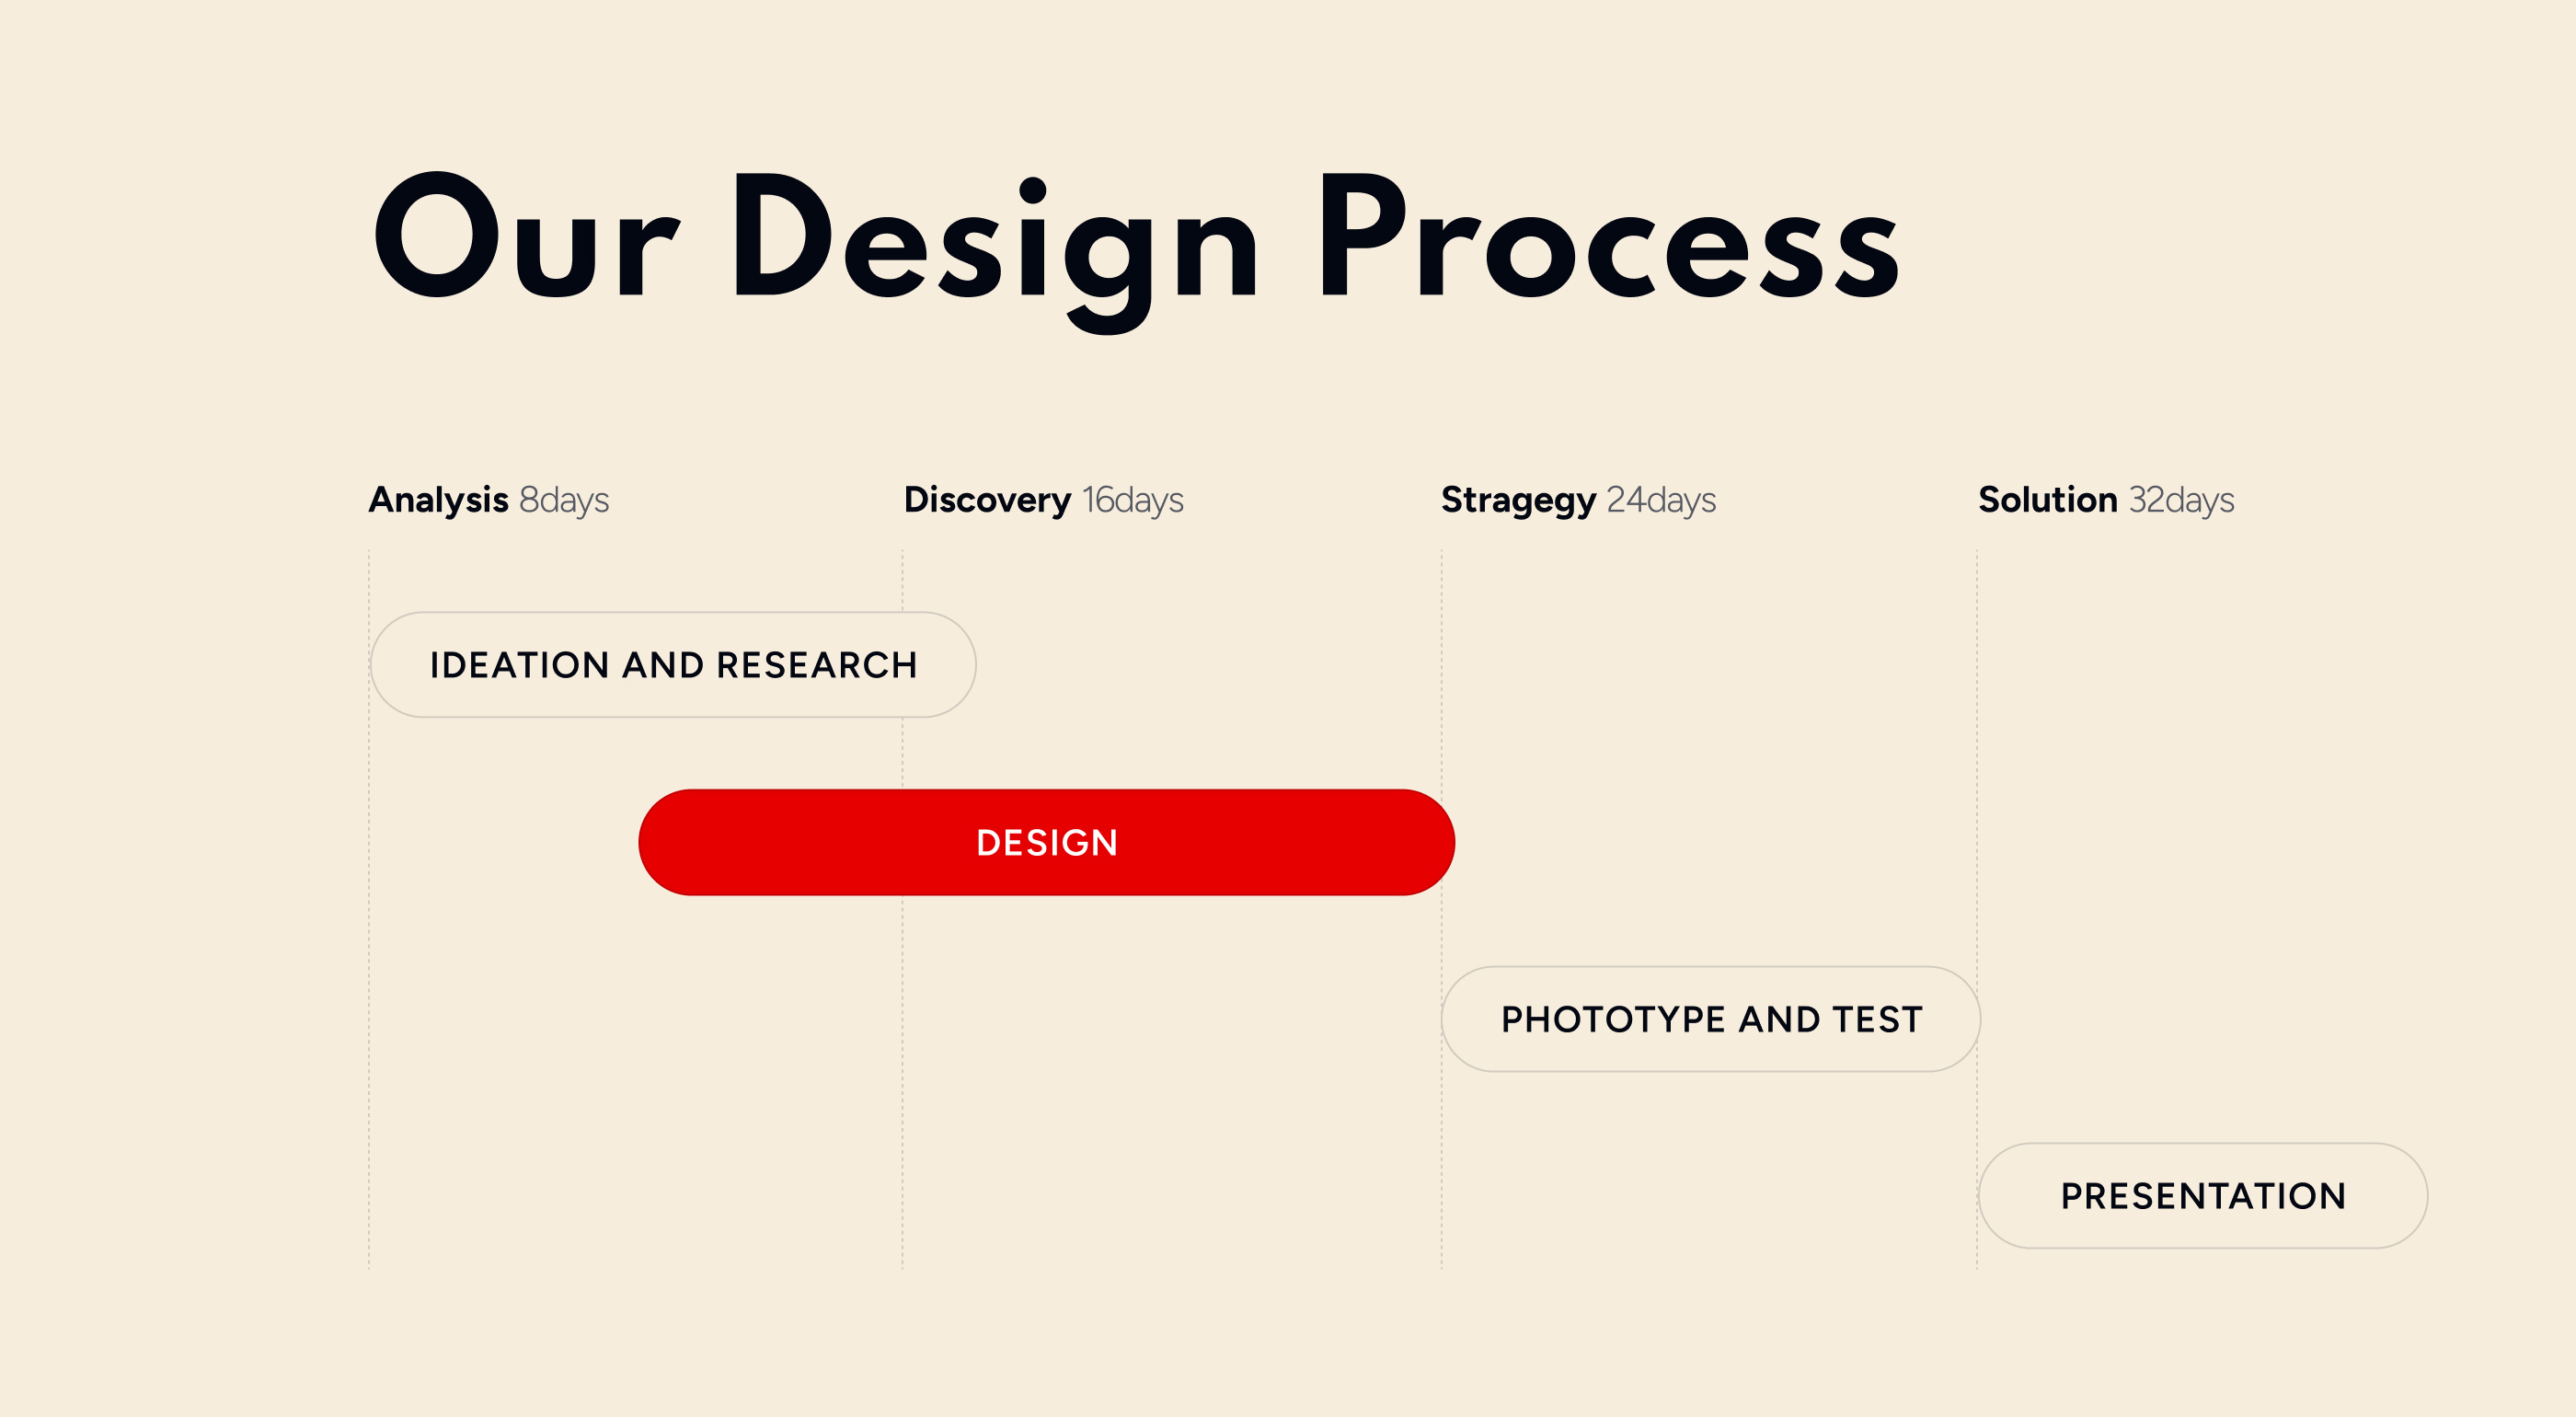Open the PHOTOTYPE AND TEST stage
This screenshot has height=1417, width=2576.
[x=1710, y=1019]
